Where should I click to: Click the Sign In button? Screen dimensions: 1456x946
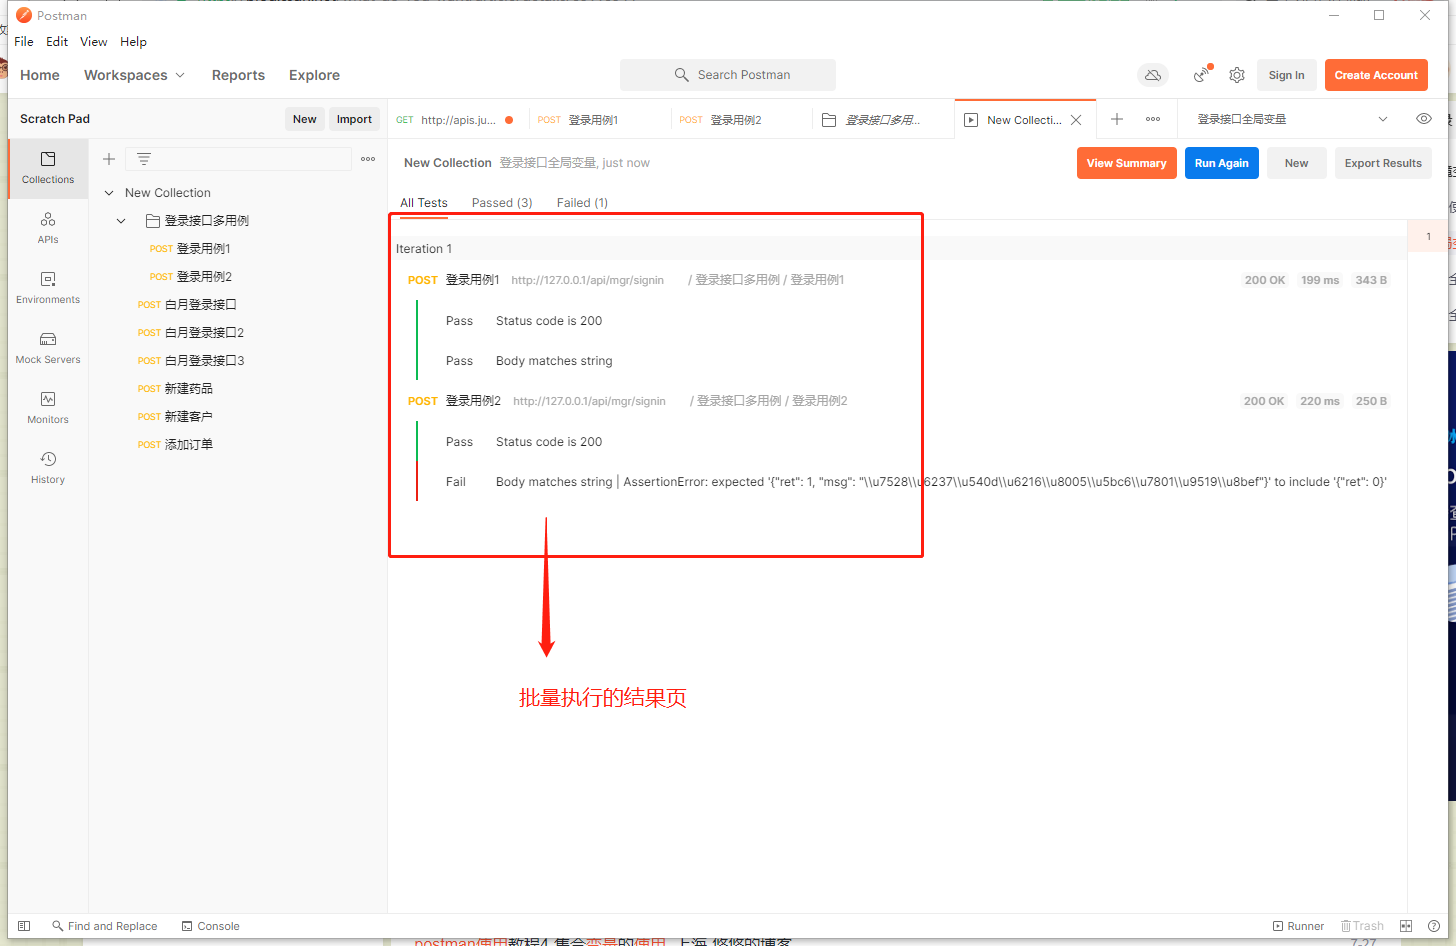tap(1286, 75)
